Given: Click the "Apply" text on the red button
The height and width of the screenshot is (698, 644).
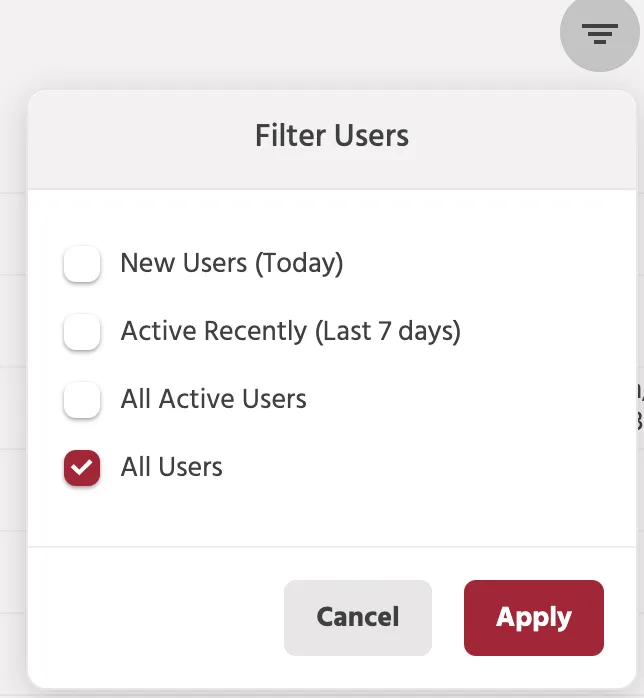Looking at the screenshot, I should point(534,618).
